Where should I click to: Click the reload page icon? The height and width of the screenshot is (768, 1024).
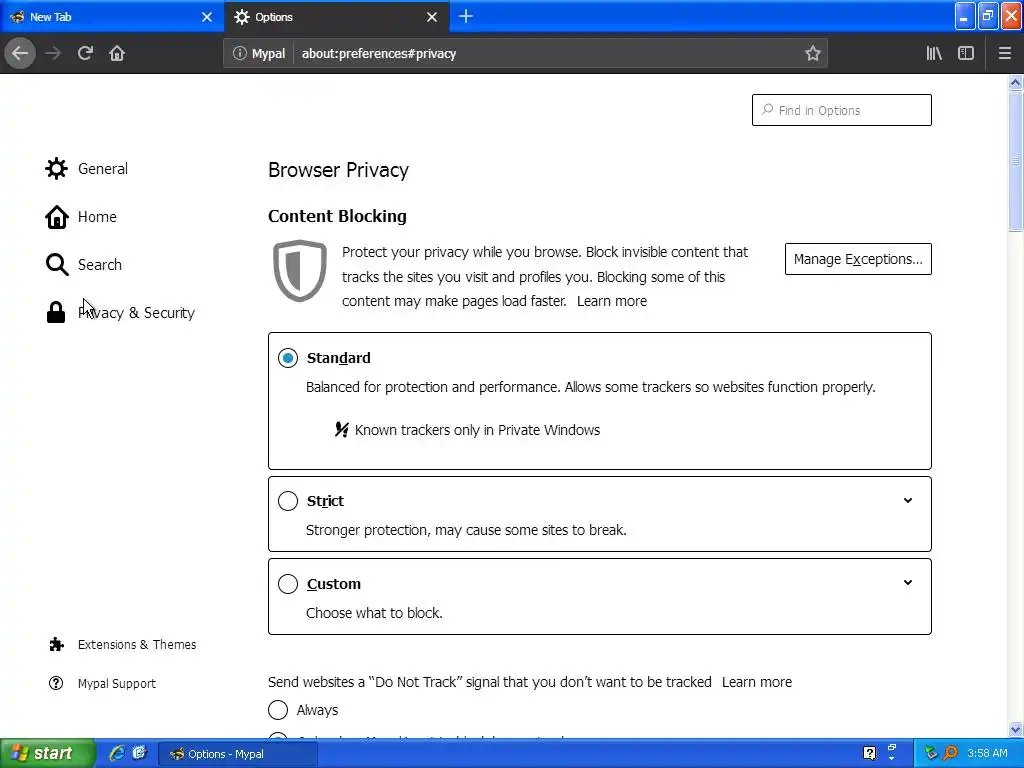click(x=85, y=53)
